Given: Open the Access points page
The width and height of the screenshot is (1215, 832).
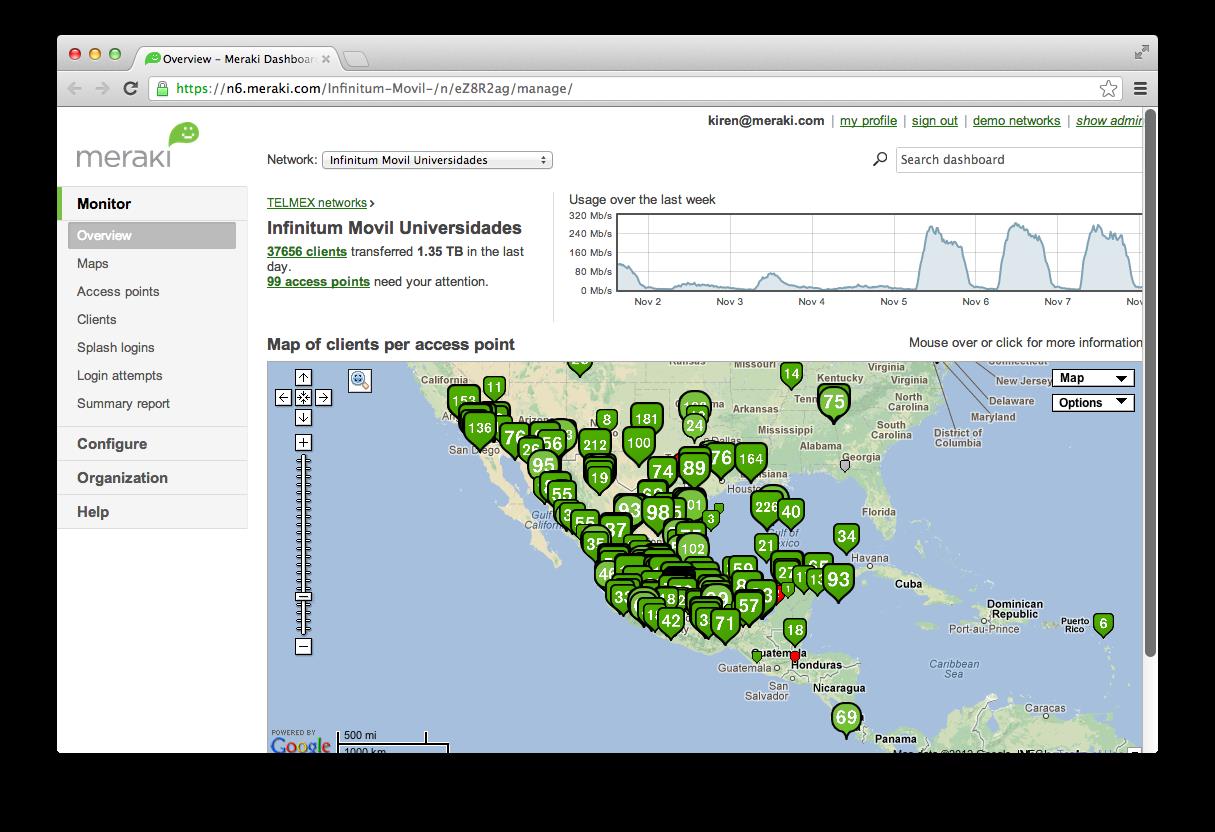Looking at the screenshot, I should pos(118,292).
